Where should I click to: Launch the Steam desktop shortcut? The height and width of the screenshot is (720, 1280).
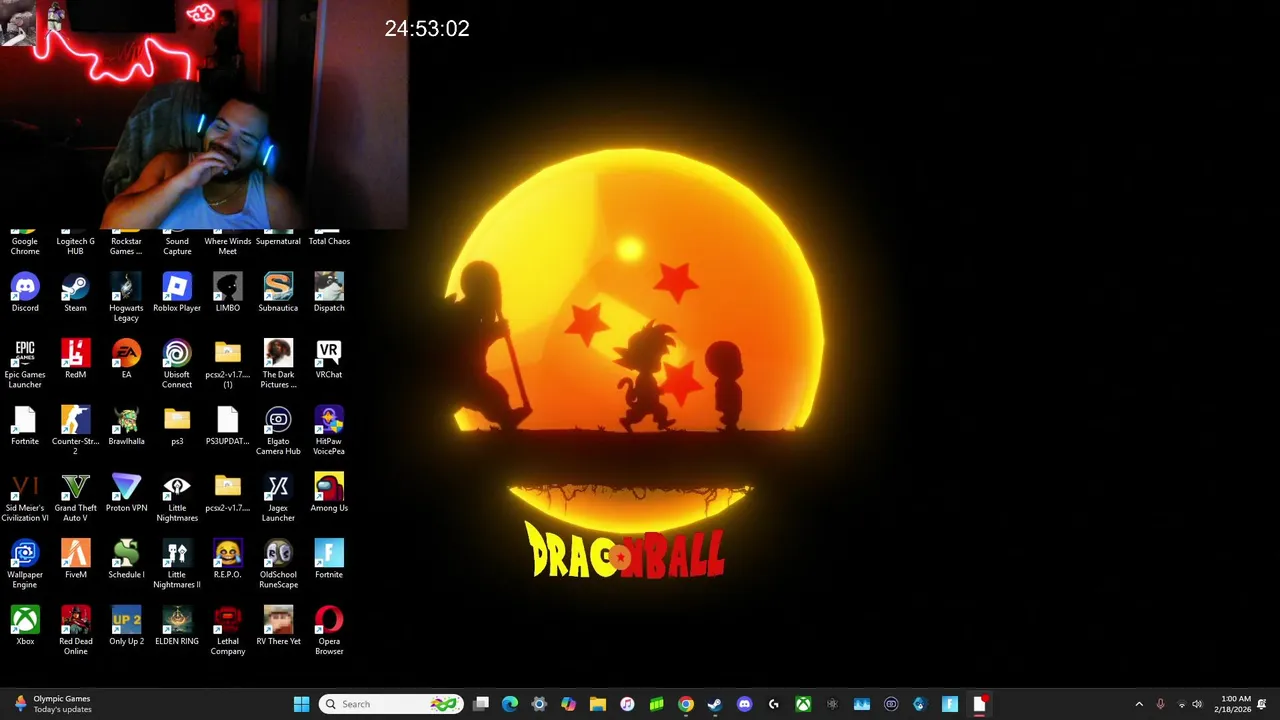[75, 293]
